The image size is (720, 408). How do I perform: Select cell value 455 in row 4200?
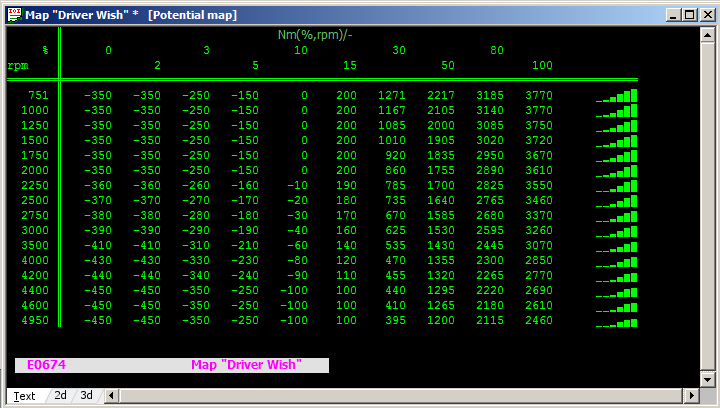395,275
